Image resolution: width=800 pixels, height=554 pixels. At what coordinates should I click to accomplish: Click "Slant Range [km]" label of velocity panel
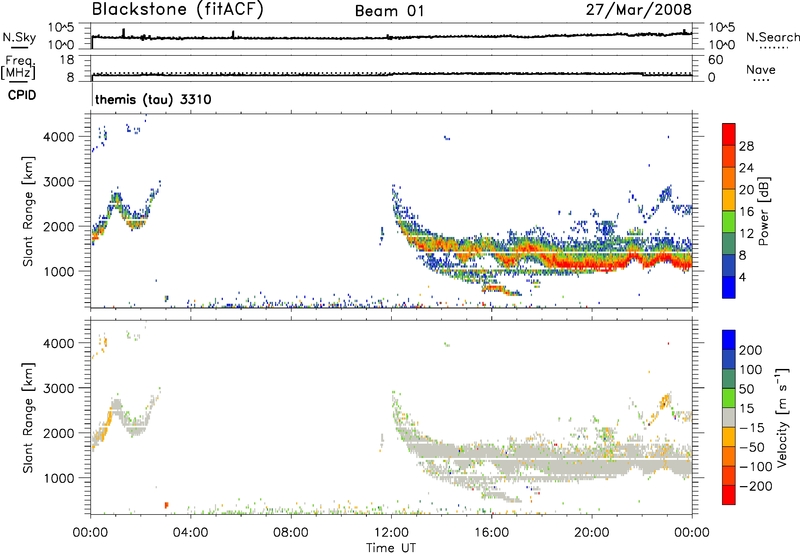coord(28,418)
